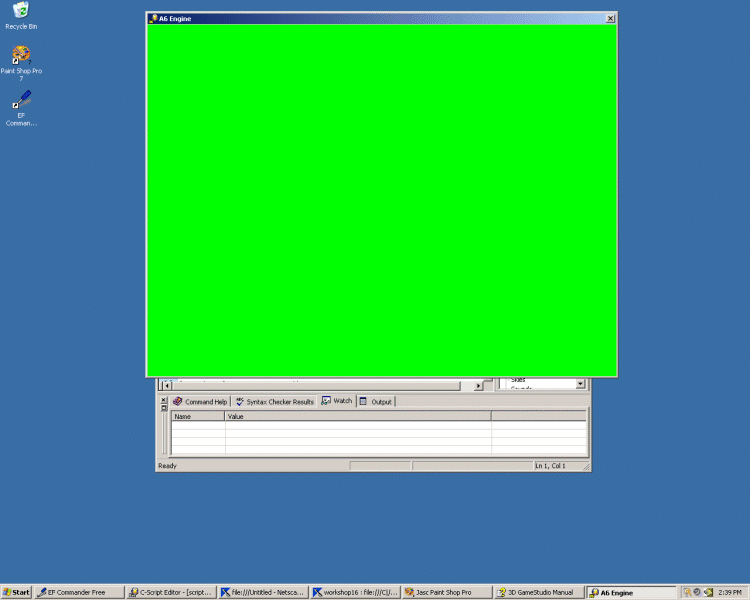750x600 pixels.
Task: Open the Windows Start menu
Action: point(17,592)
